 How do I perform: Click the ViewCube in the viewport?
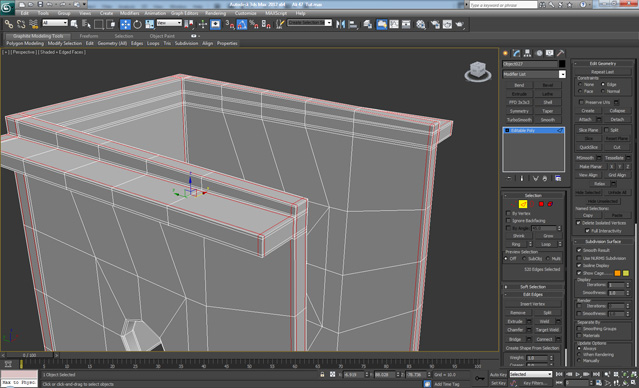coord(478,71)
